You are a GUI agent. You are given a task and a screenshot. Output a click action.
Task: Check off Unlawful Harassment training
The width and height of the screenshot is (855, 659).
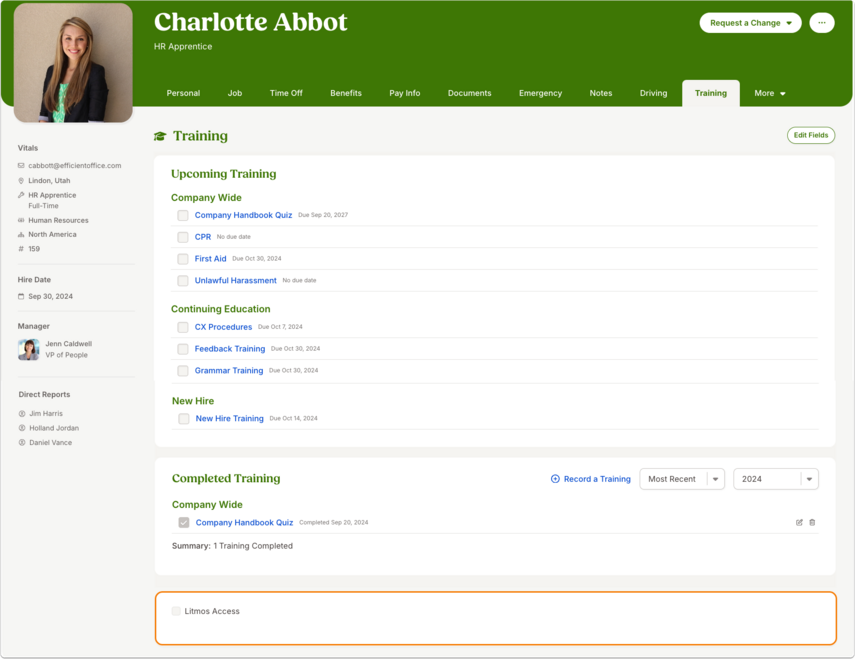(x=183, y=281)
